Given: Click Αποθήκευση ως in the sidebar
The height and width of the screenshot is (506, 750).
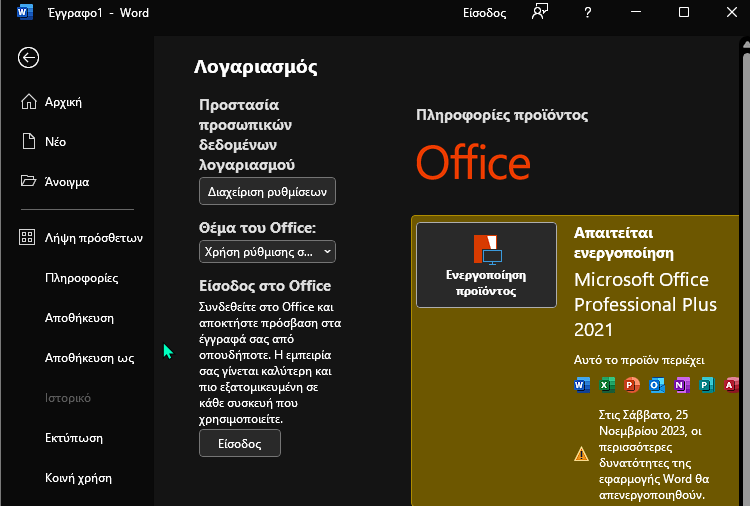Looking at the screenshot, I should click(89, 358).
